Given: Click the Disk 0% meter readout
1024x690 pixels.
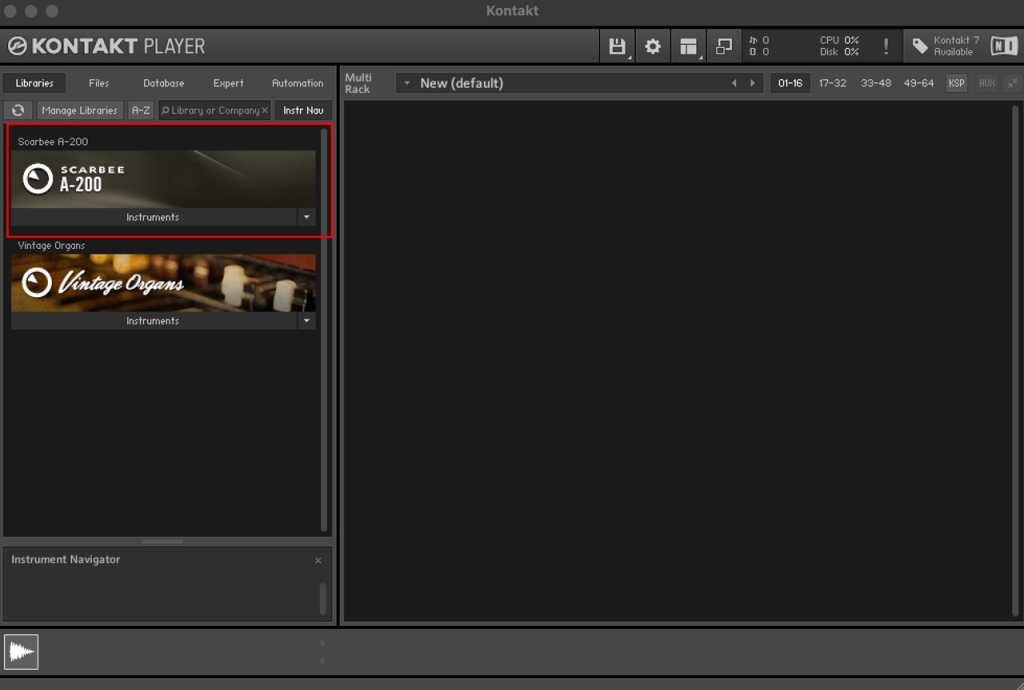Looking at the screenshot, I should (x=839, y=52).
